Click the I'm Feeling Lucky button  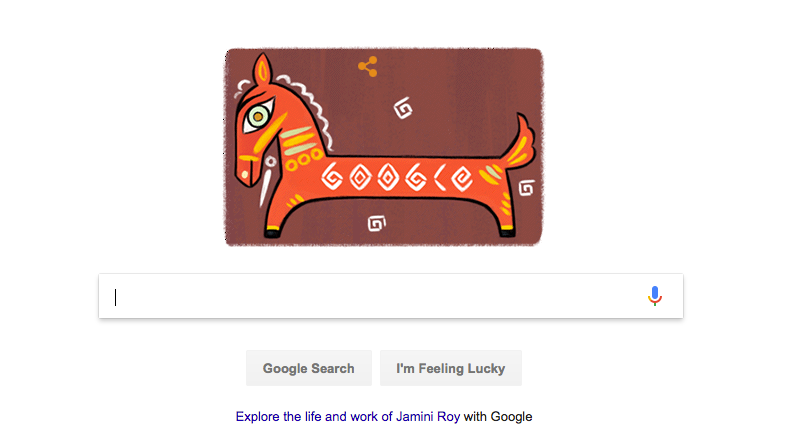click(x=451, y=368)
